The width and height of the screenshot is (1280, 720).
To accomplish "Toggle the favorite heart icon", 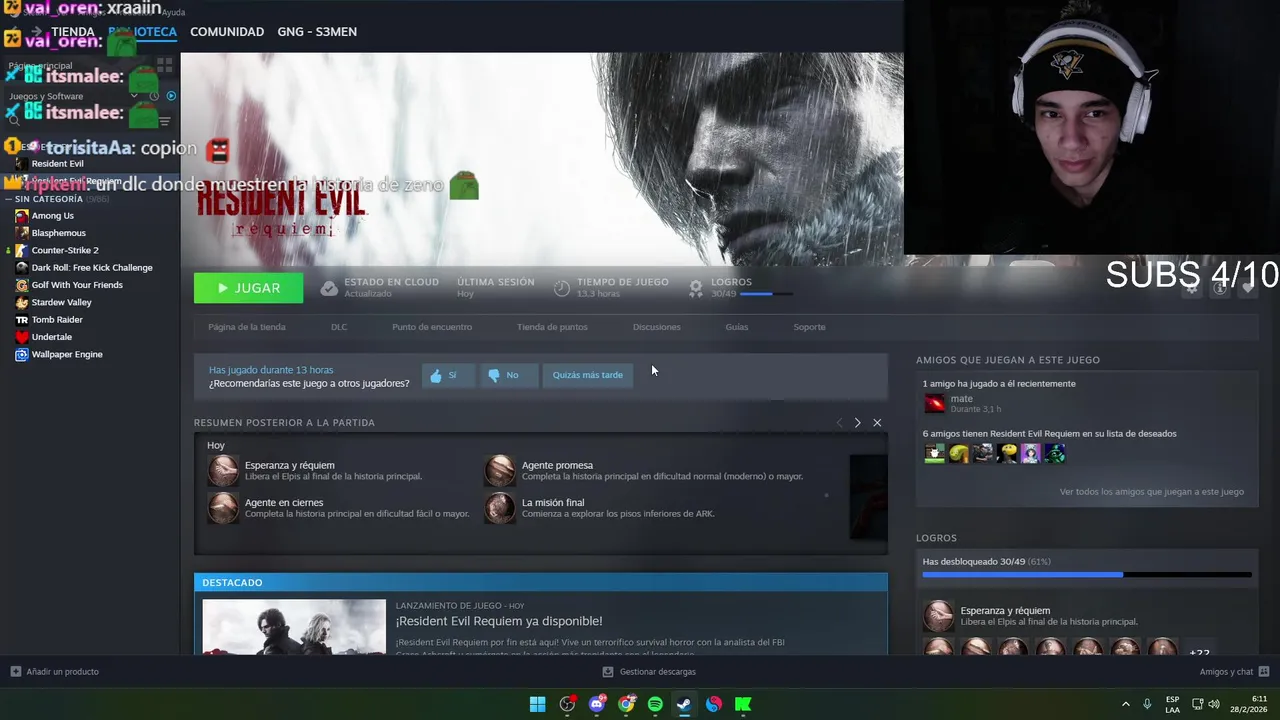I will click(1247, 288).
